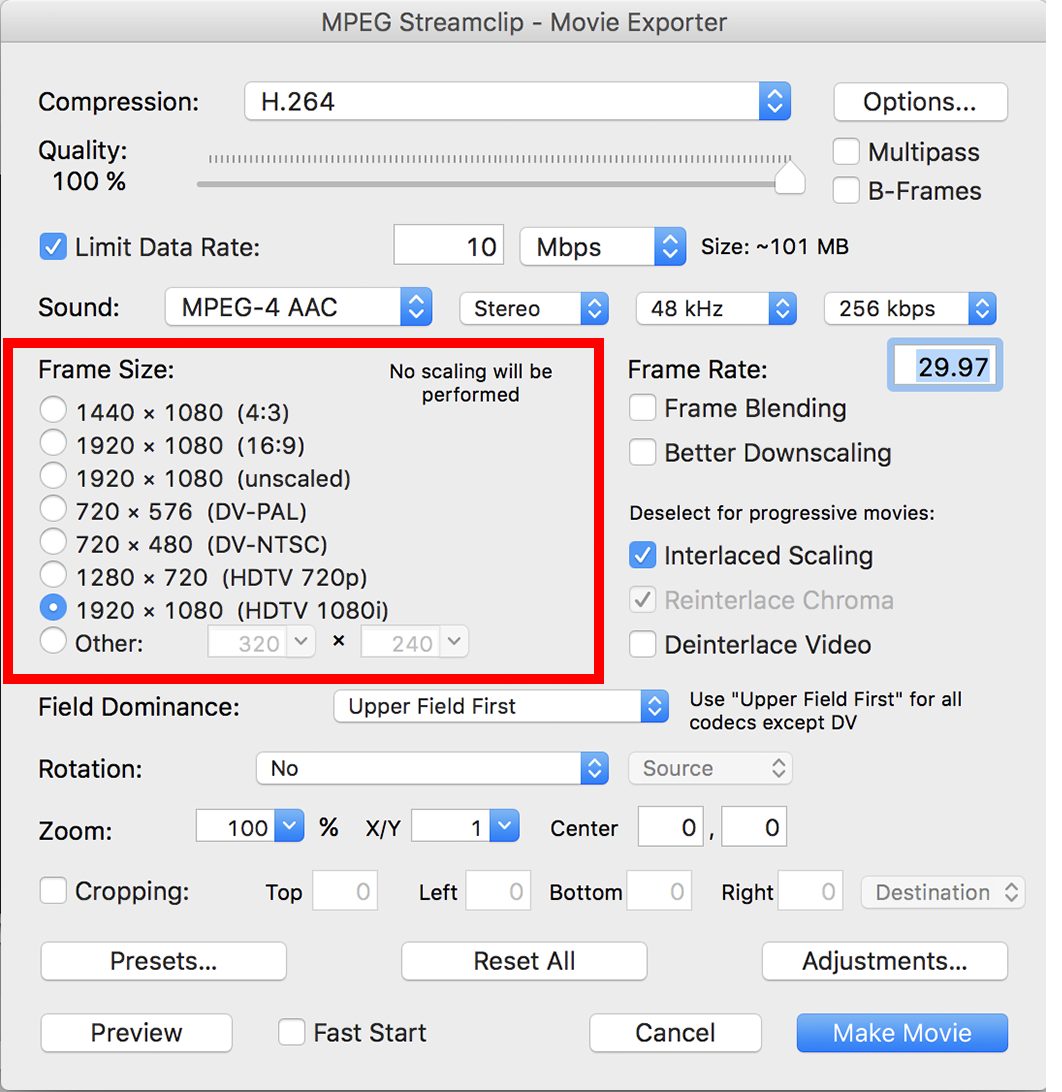Click the Reset All button

tap(524, 961)
